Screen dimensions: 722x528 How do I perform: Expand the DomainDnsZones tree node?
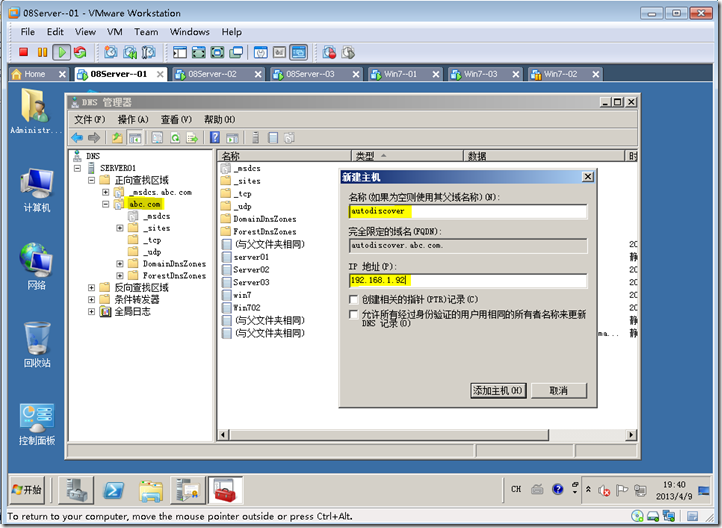[x=120, y=264]
